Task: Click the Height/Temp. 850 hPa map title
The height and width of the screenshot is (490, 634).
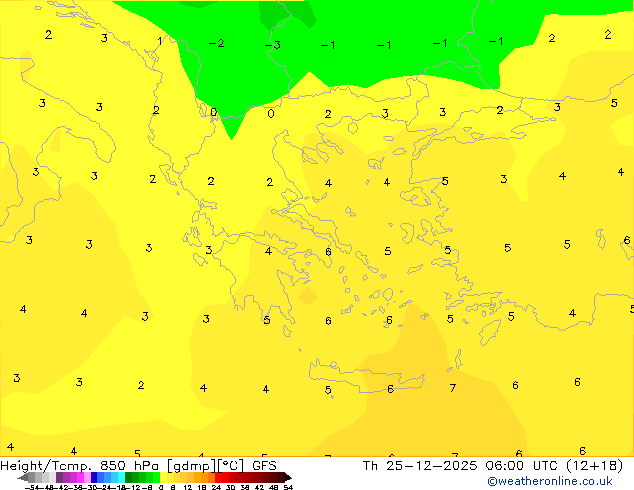Action: pyautogui.click(x=80, y=466)
